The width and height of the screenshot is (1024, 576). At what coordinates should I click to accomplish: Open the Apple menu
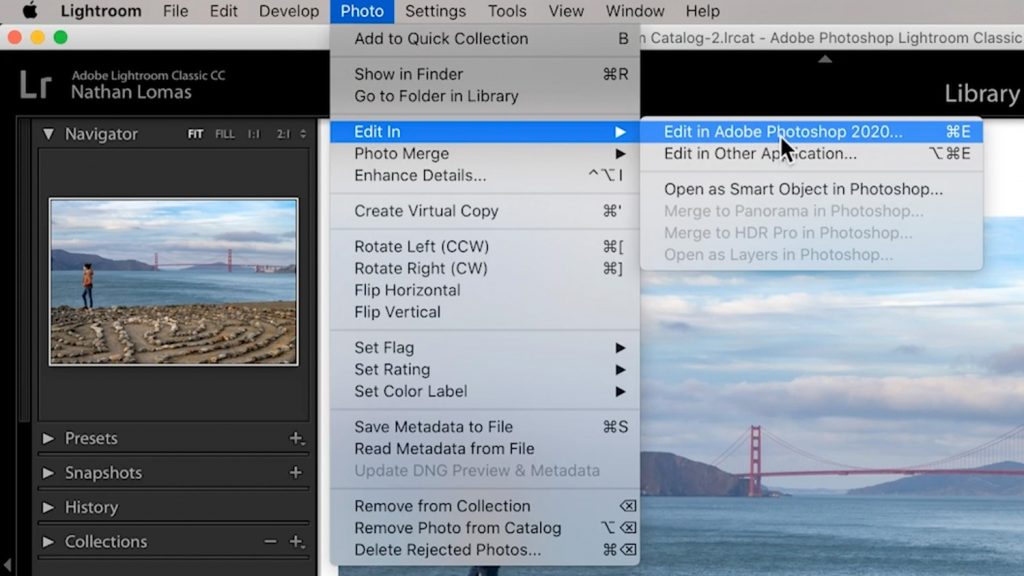click(30, 11)
